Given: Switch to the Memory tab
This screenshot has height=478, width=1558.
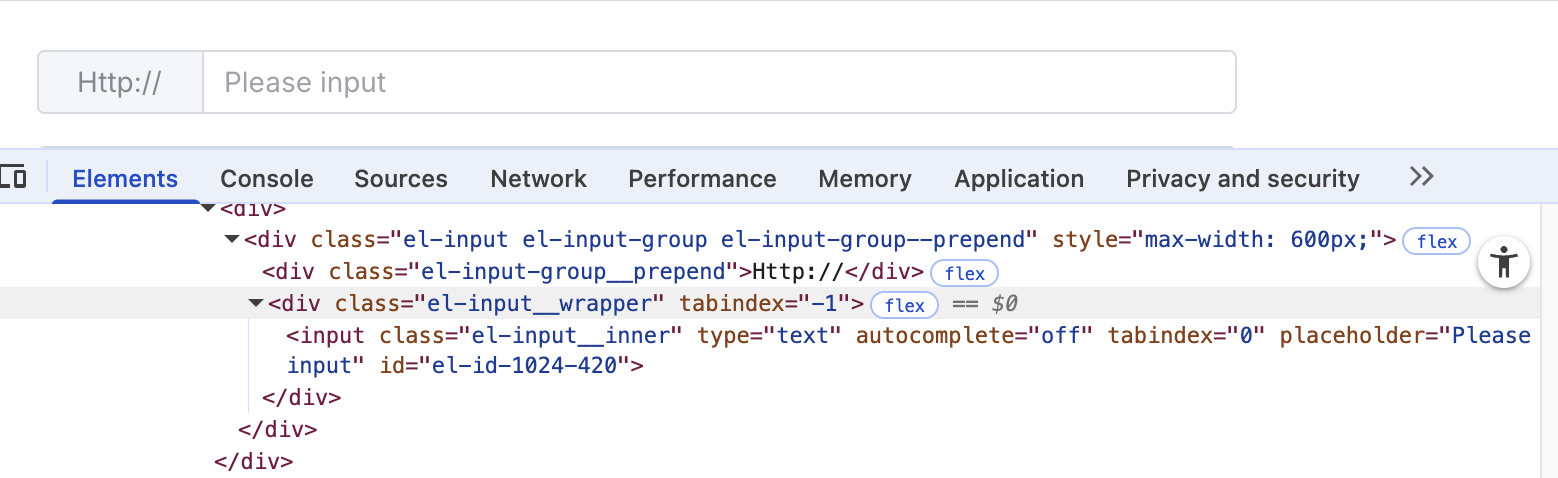Looking at the screenshot, I should pos(864,179).
